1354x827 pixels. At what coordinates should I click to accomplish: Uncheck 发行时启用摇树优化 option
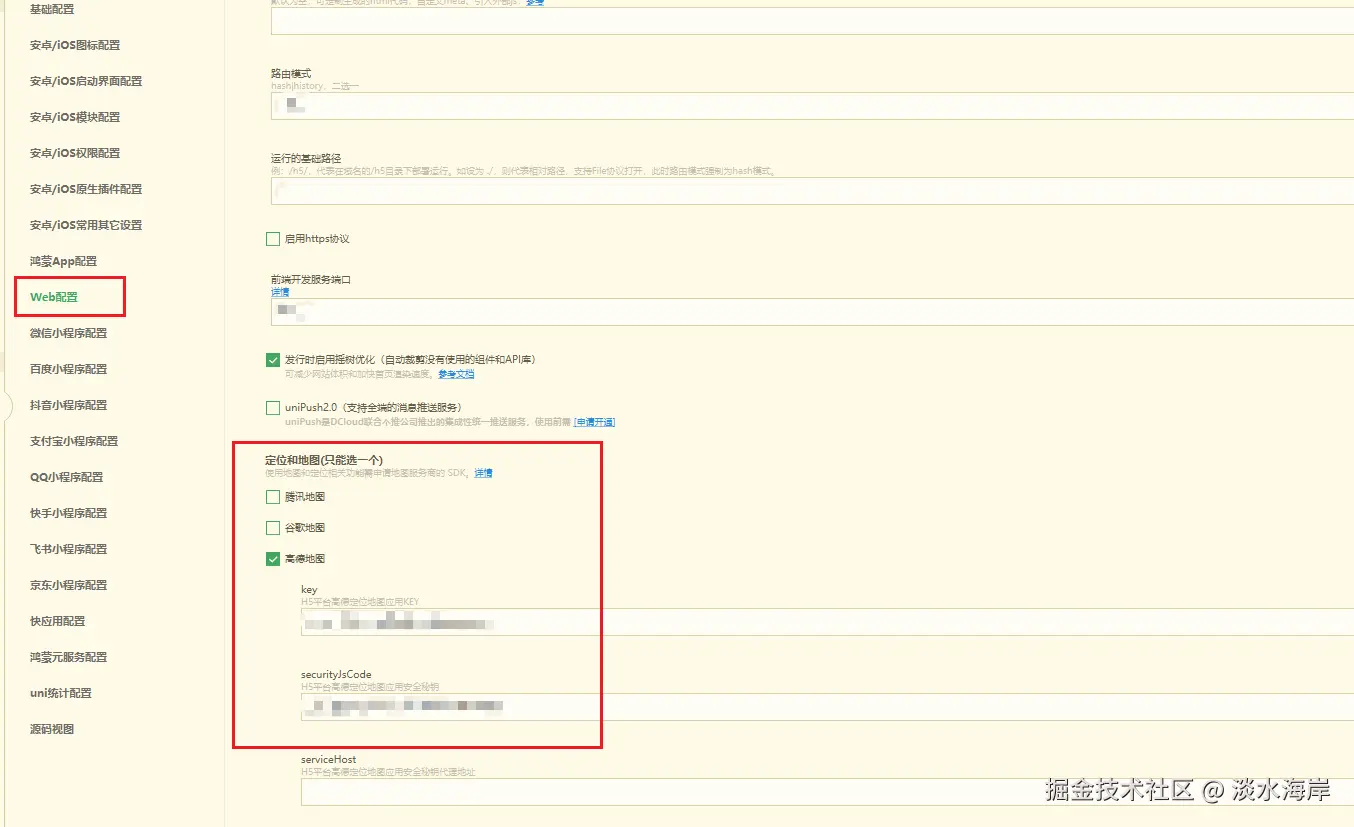[x=273, y=359]
